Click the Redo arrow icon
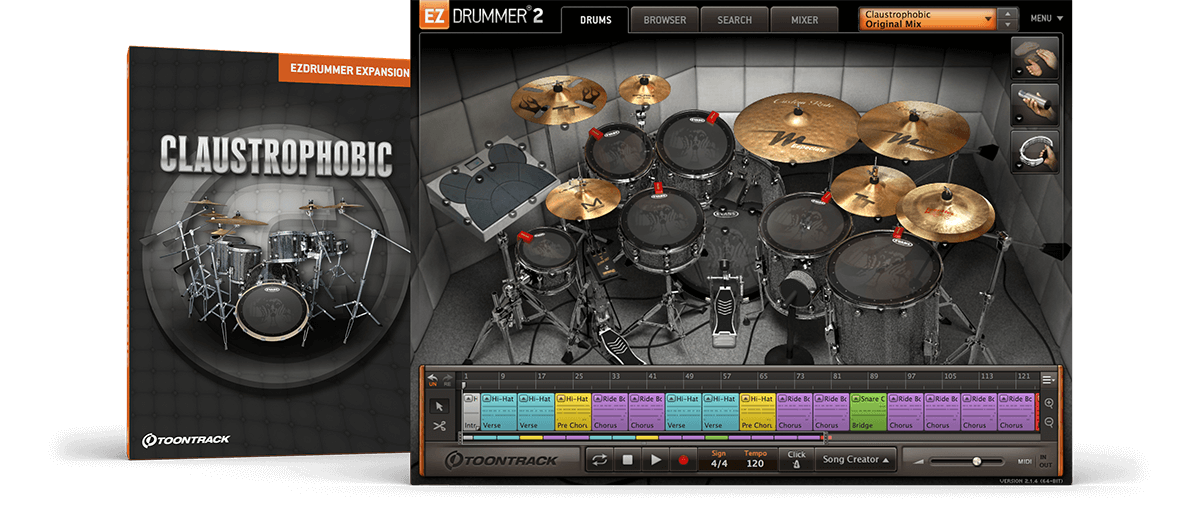Screen dimensions: 1200x517 (447, 379)
